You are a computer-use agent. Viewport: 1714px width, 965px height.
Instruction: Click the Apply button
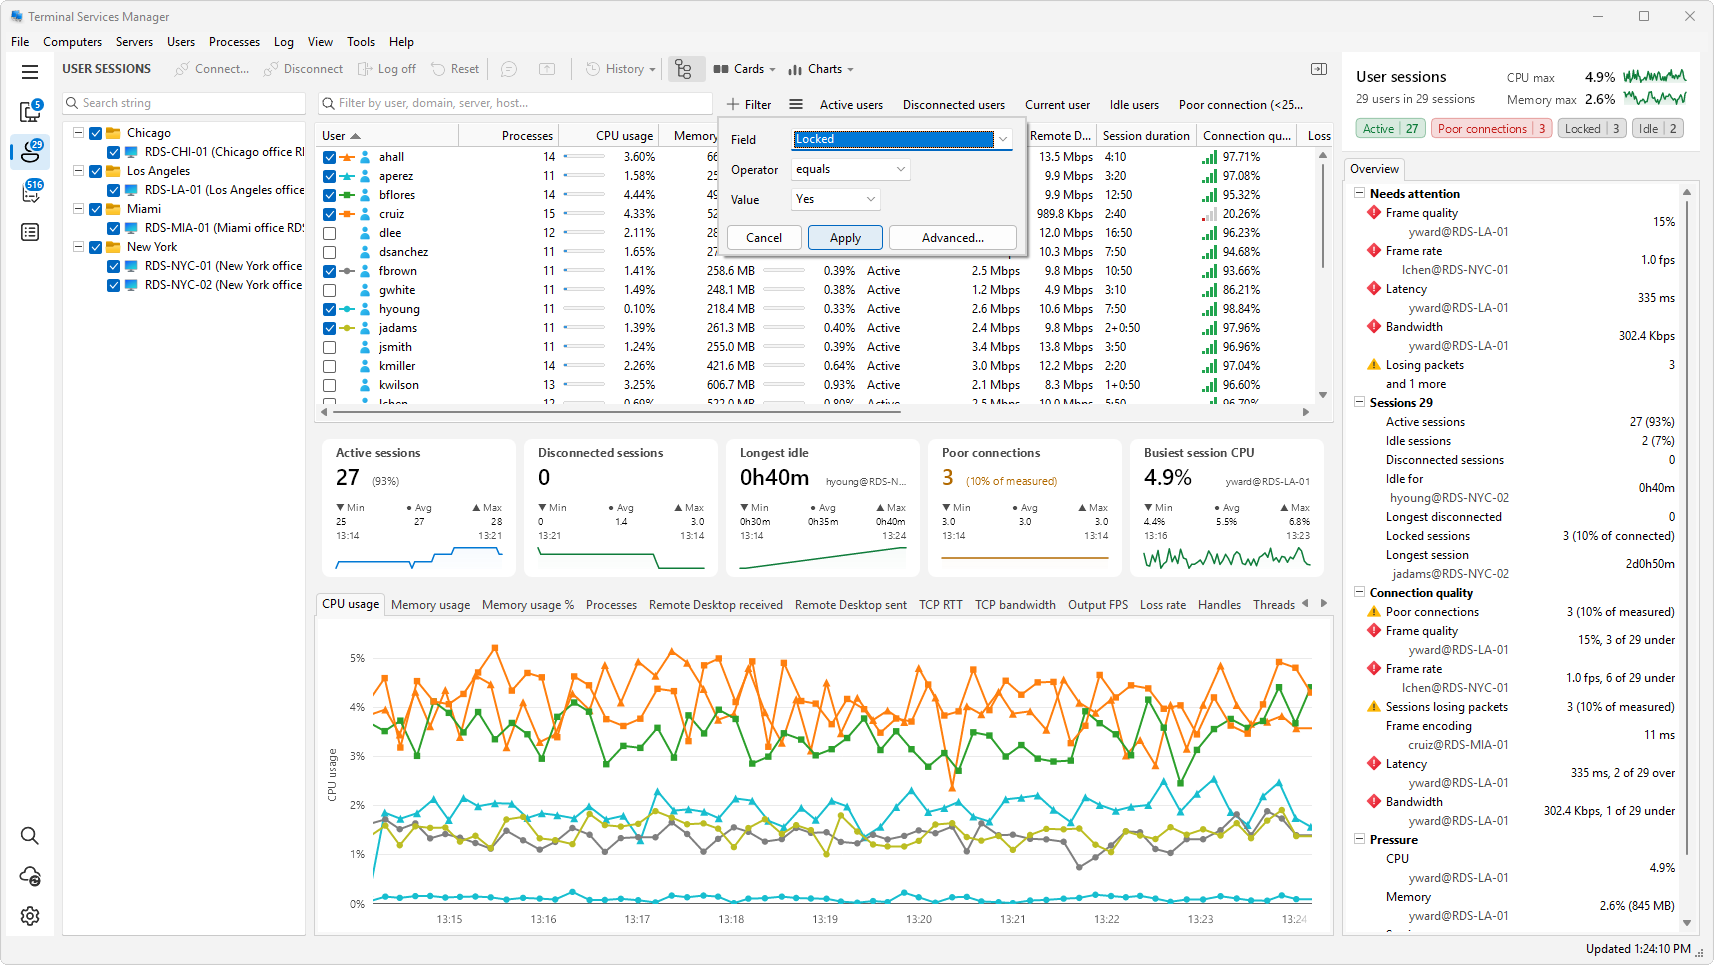[x=845, y=237]
